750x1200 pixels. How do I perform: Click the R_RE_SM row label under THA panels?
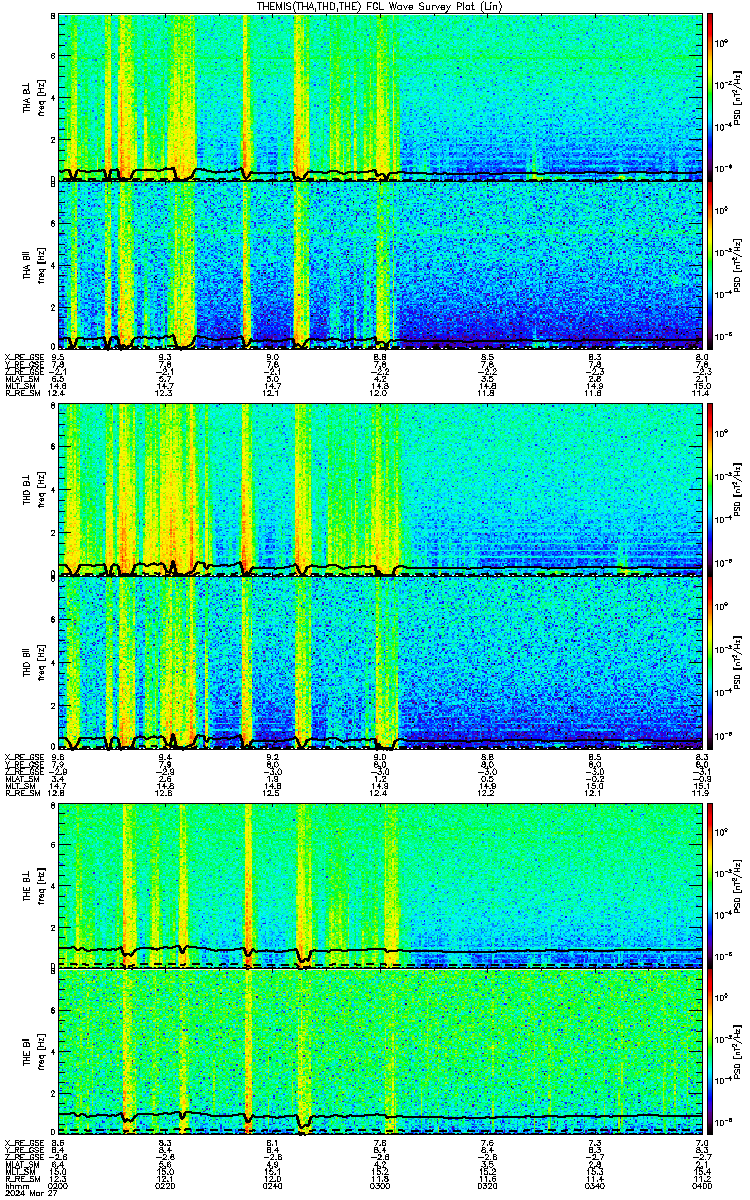(21, 393)
